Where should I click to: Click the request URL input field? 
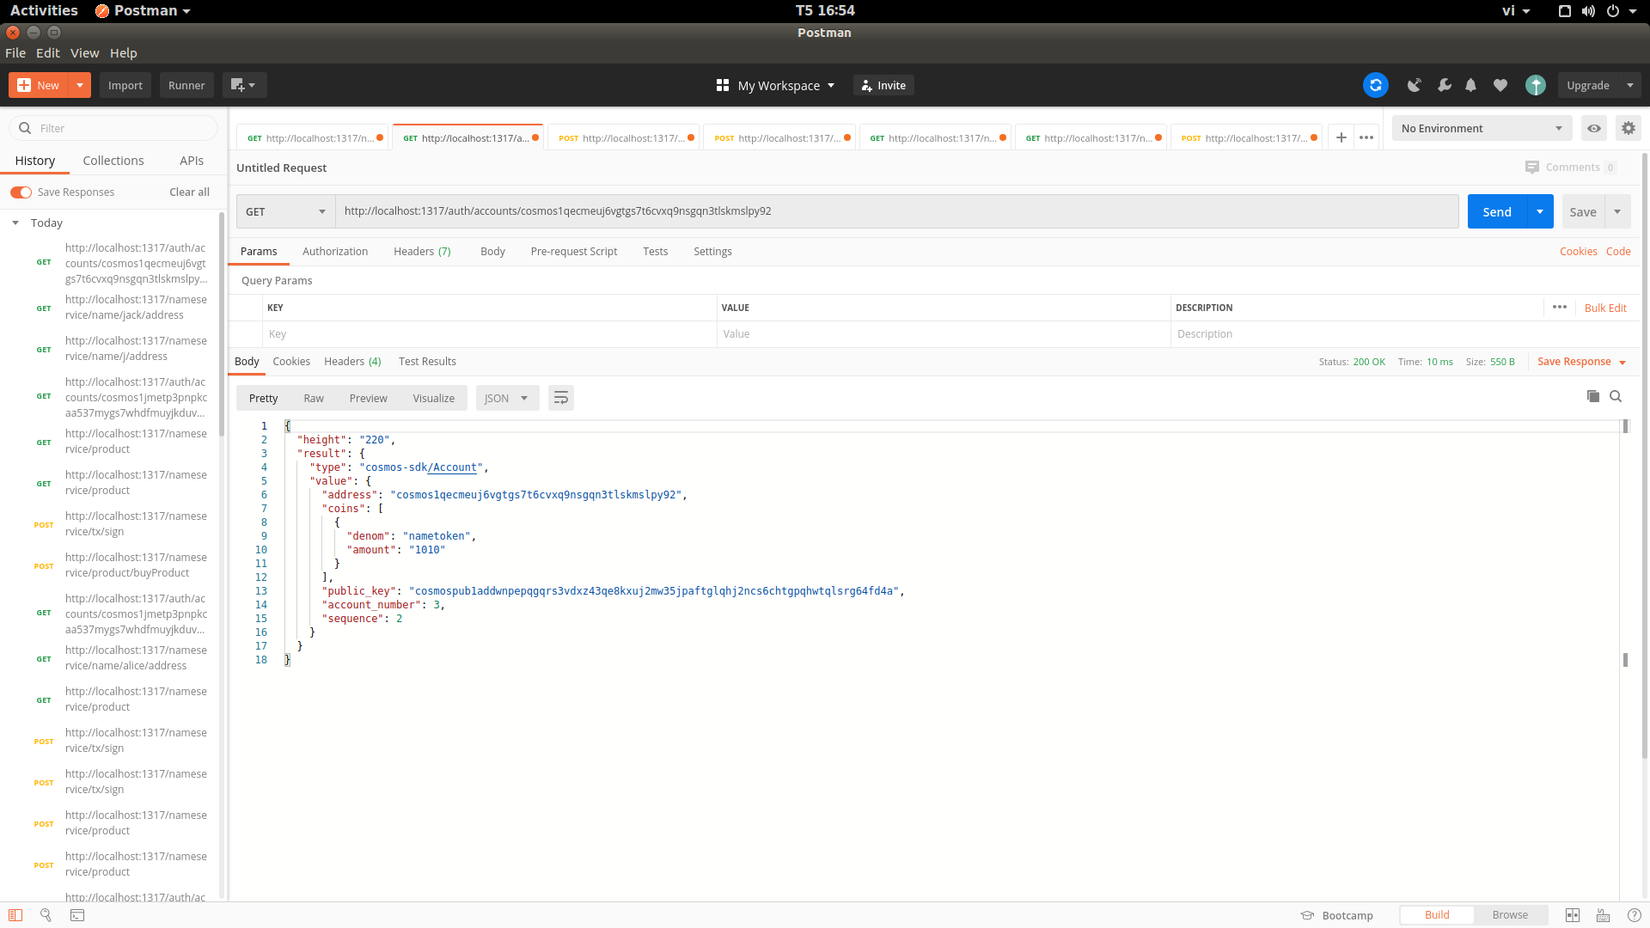click(897, 211)
